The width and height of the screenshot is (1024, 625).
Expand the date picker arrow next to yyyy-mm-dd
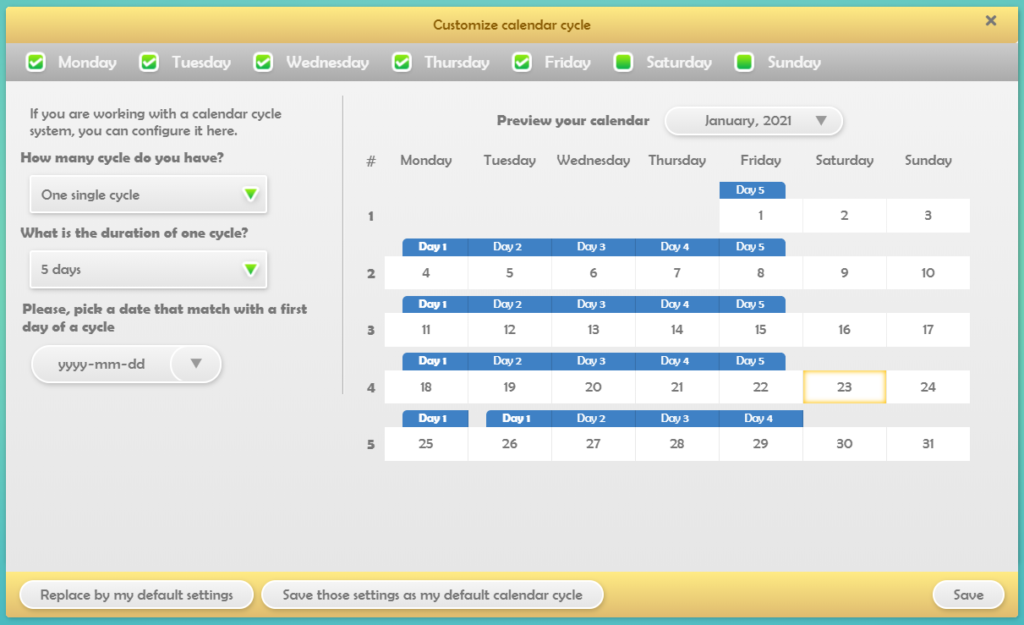(x=196, y=364)
